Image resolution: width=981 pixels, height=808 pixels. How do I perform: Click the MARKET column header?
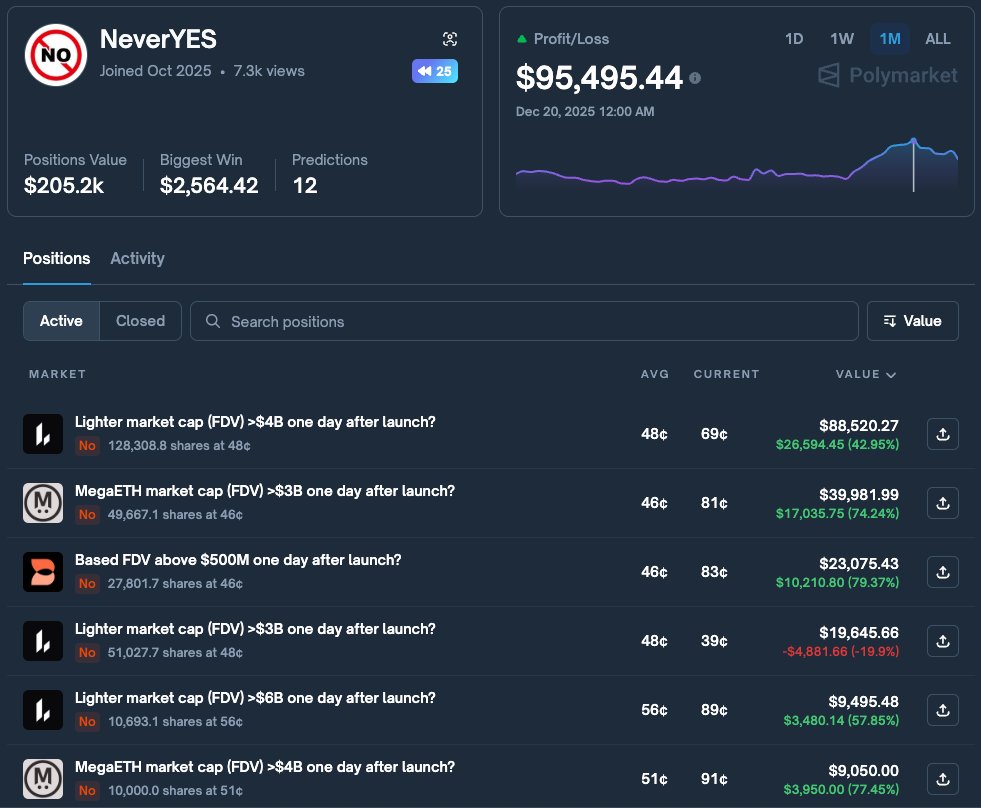click(x=57, y=374)
